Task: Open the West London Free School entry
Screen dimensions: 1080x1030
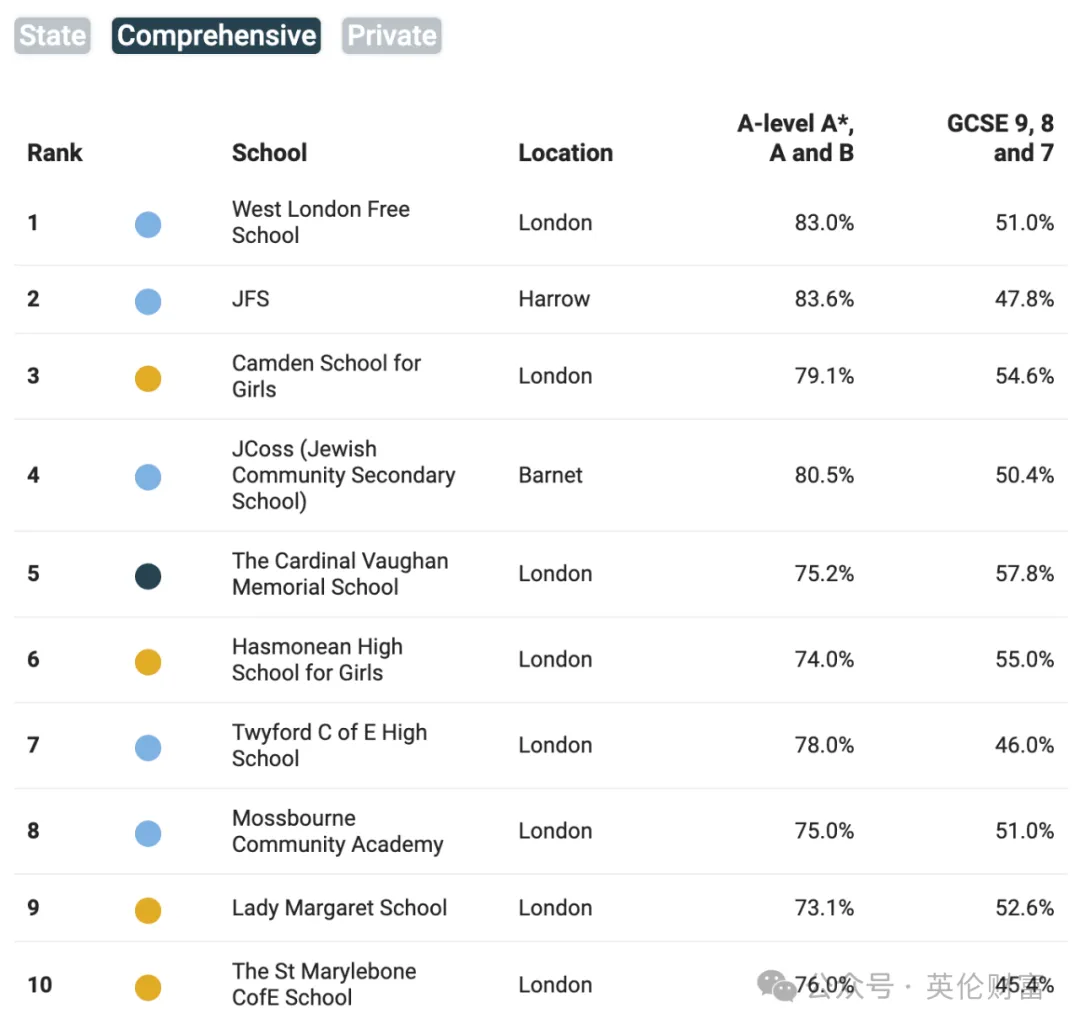Action: click(x=321, y=222)
